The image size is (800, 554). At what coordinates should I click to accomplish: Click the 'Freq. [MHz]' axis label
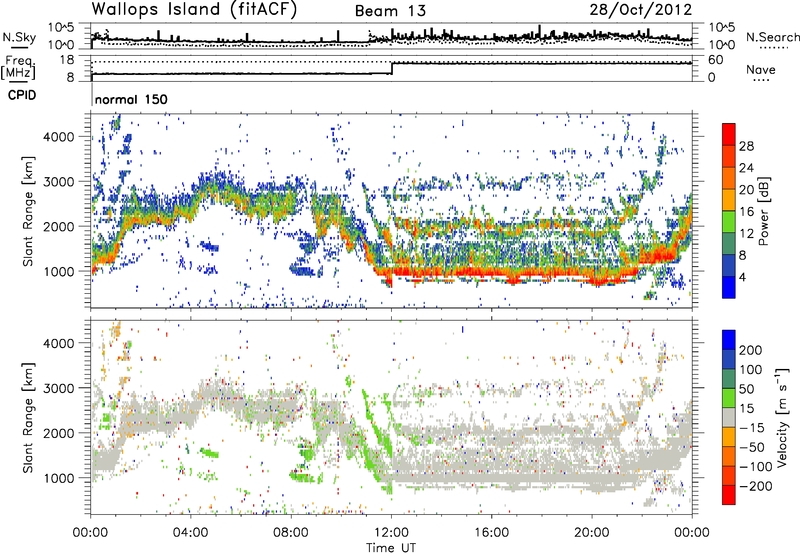[19, 68]
